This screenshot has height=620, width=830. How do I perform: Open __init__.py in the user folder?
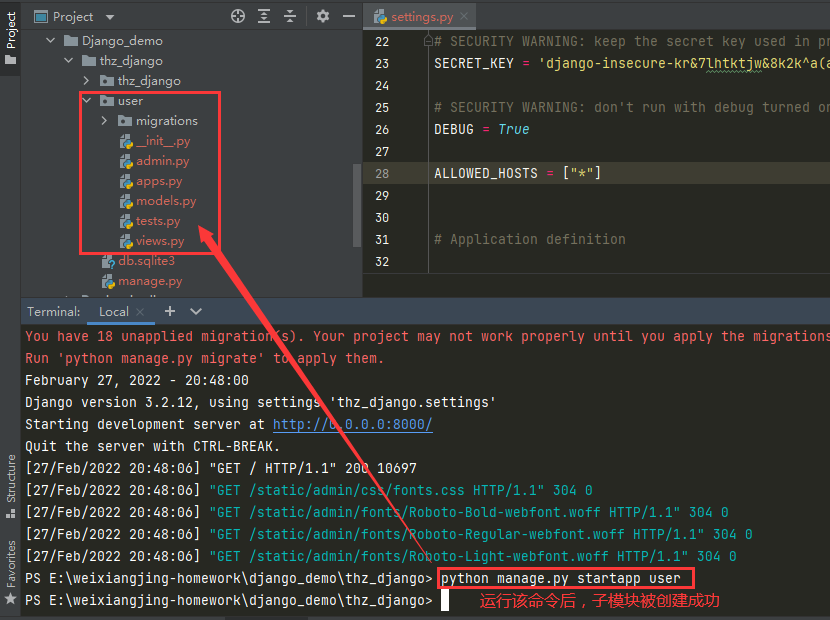163,141
